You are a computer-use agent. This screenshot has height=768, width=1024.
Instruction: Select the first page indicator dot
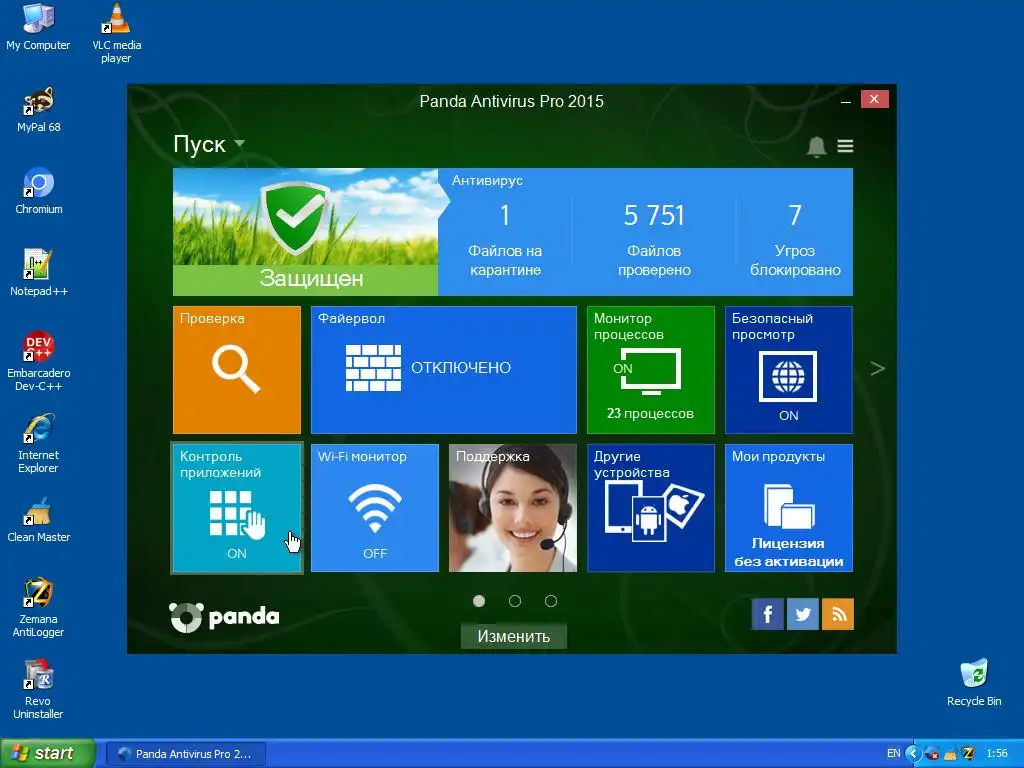point(479,601)
